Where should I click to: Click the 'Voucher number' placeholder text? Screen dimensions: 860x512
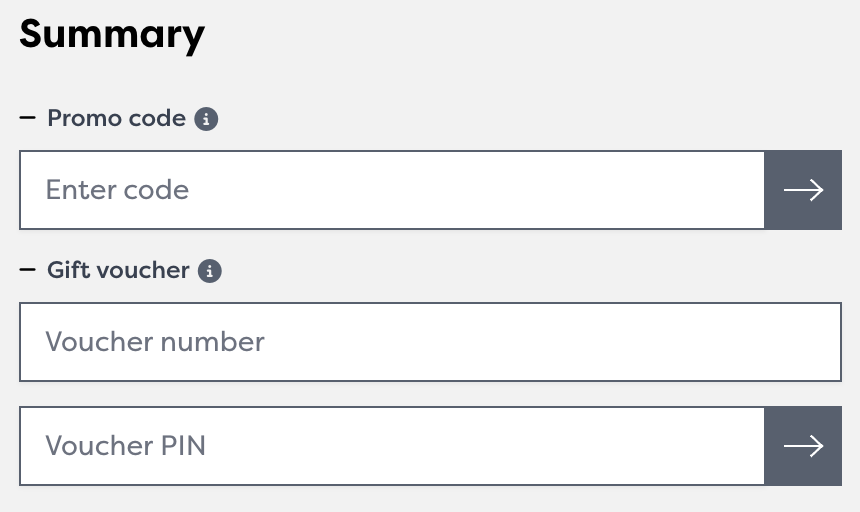[x=155, y=342]
